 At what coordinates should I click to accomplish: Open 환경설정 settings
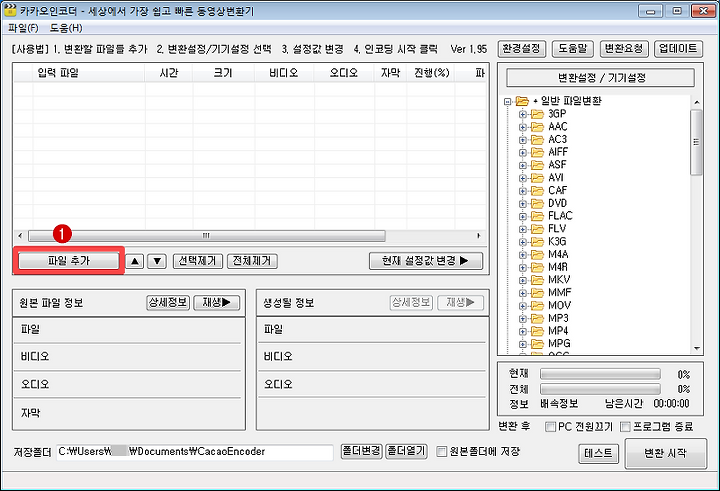(522, 49)
